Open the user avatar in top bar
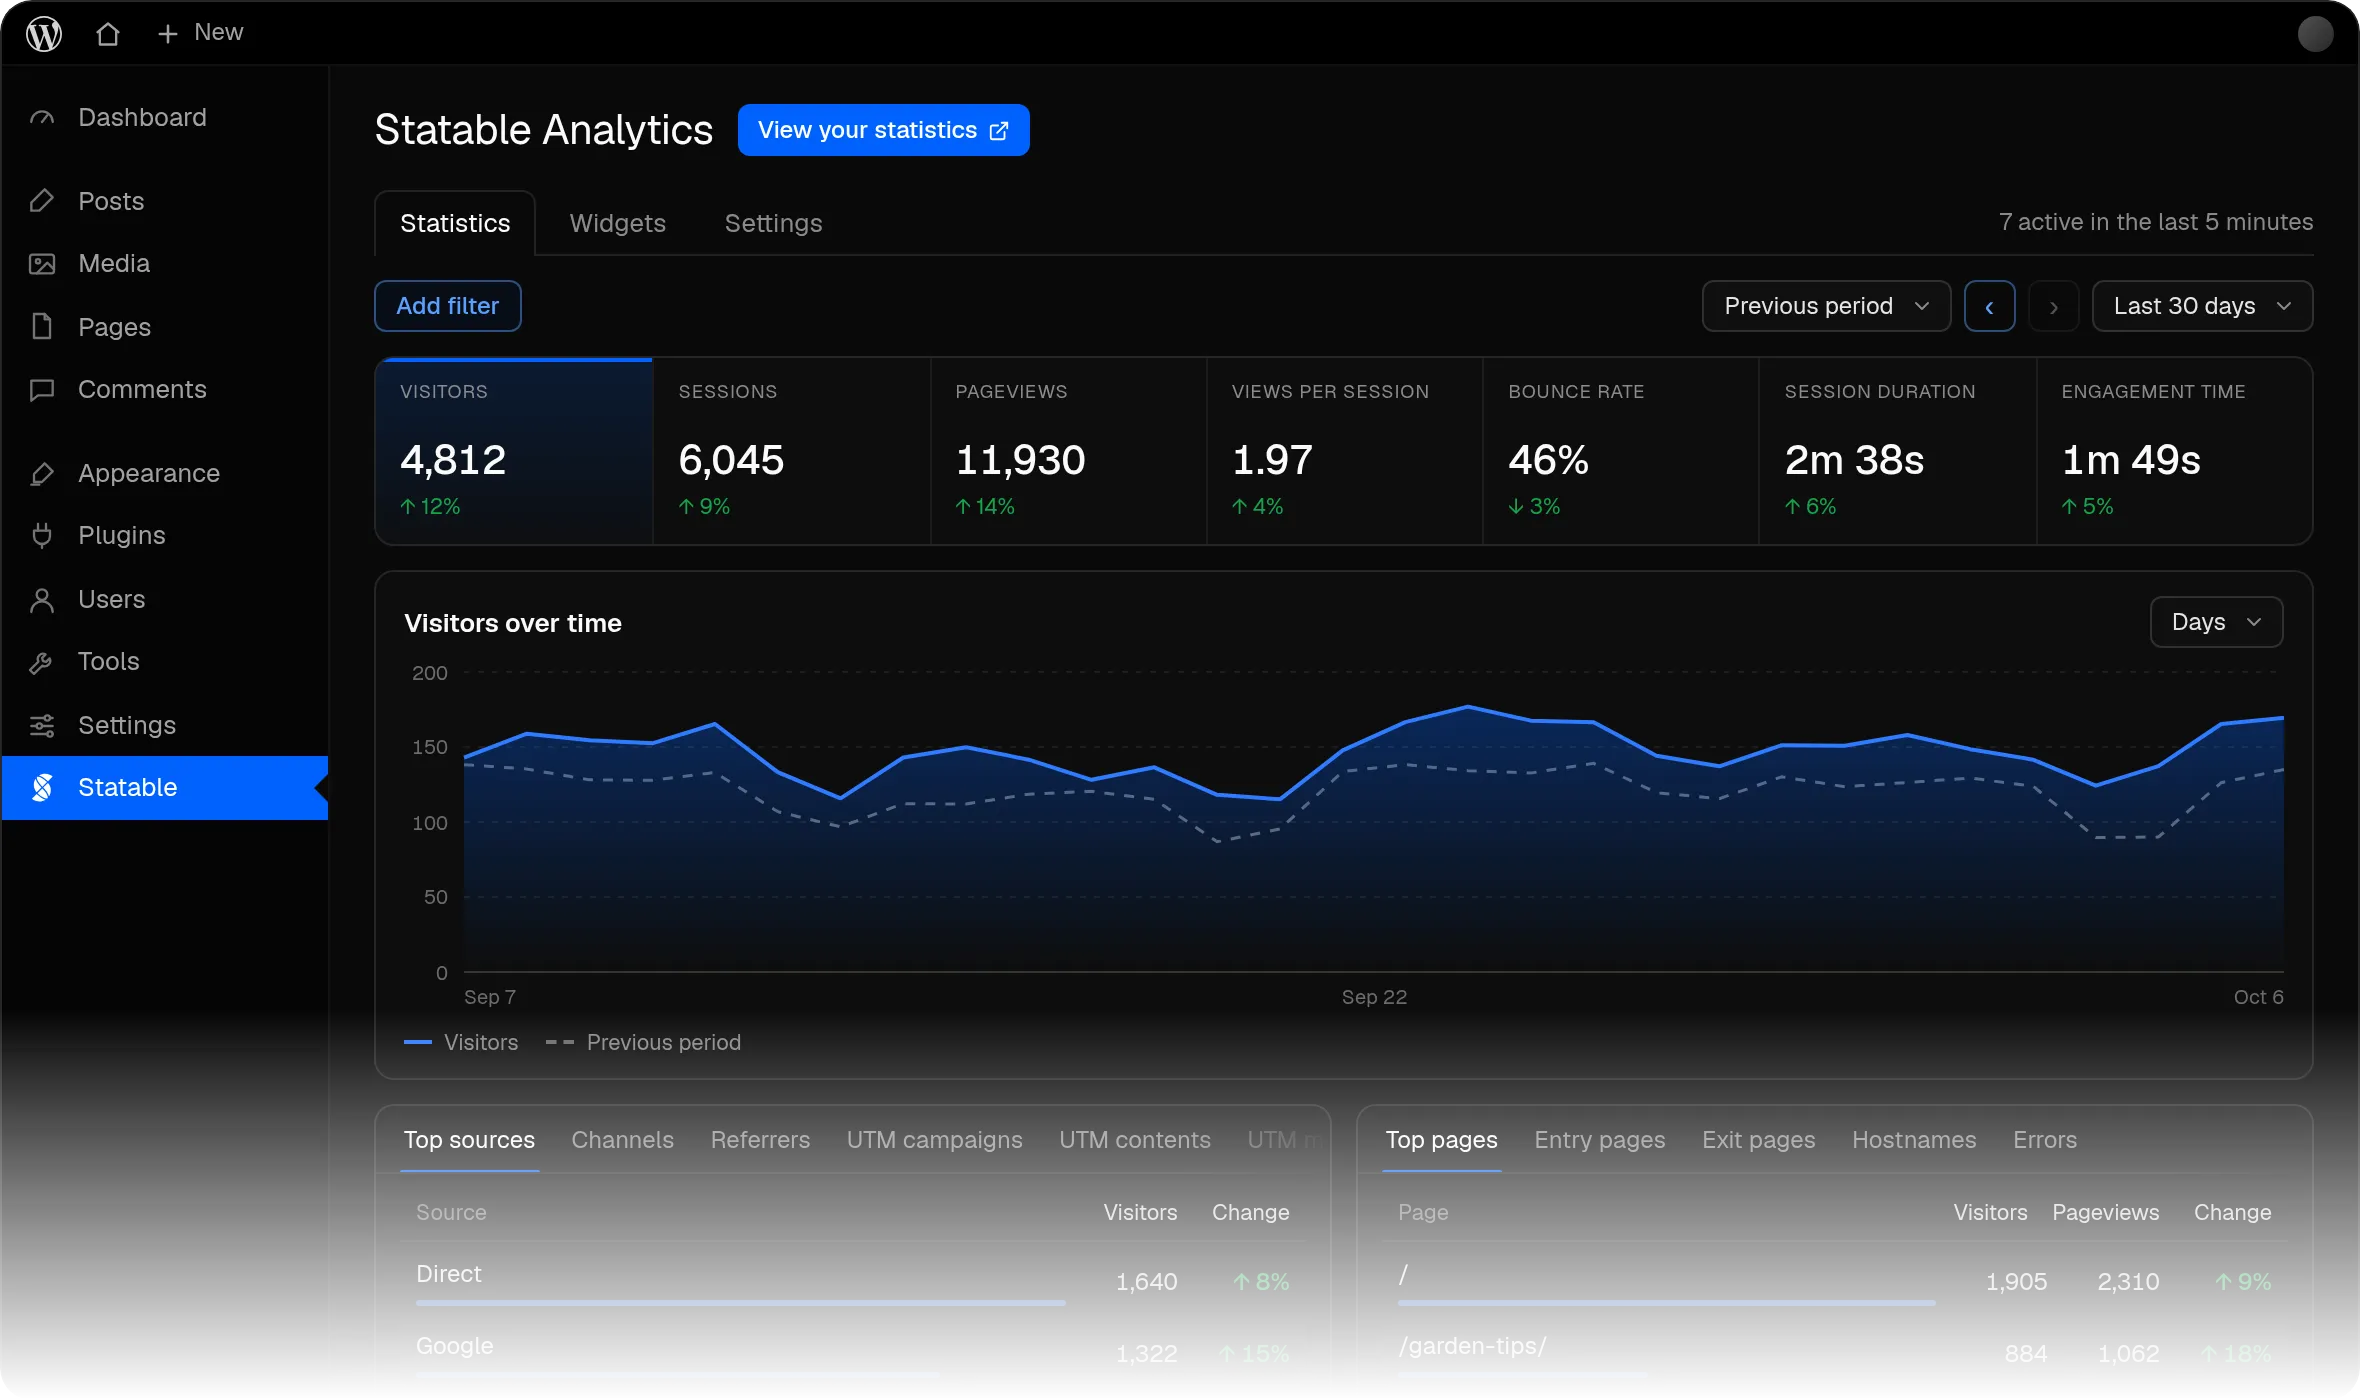This screenshot has width=2360, height=1400. tap(2315, 34)
